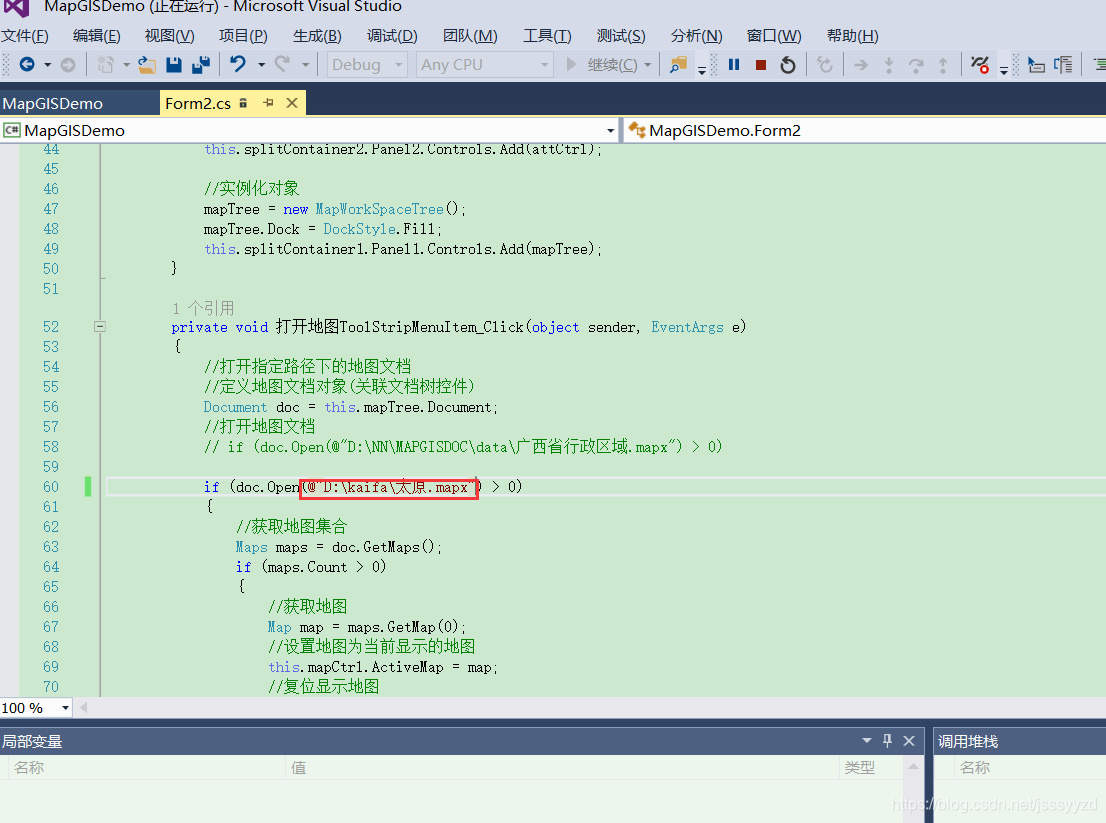Open the Undo history dropdown

pyautogui.click(x=261, y=65)
